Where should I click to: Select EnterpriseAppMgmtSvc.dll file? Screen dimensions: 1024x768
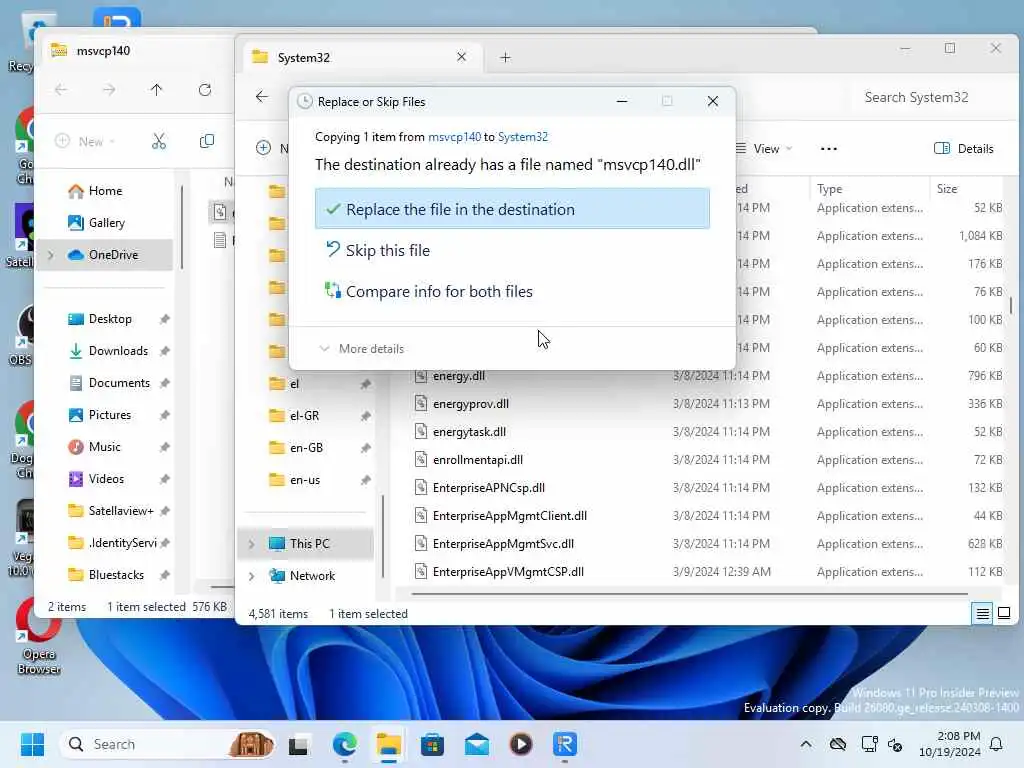503,545
